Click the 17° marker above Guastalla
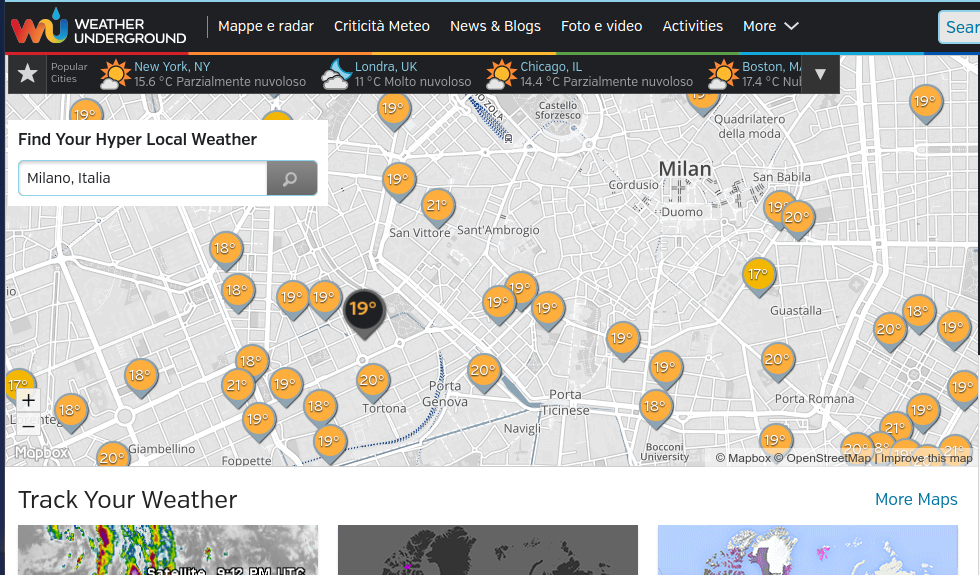This screenshot has height=575, width=980. 758,274
